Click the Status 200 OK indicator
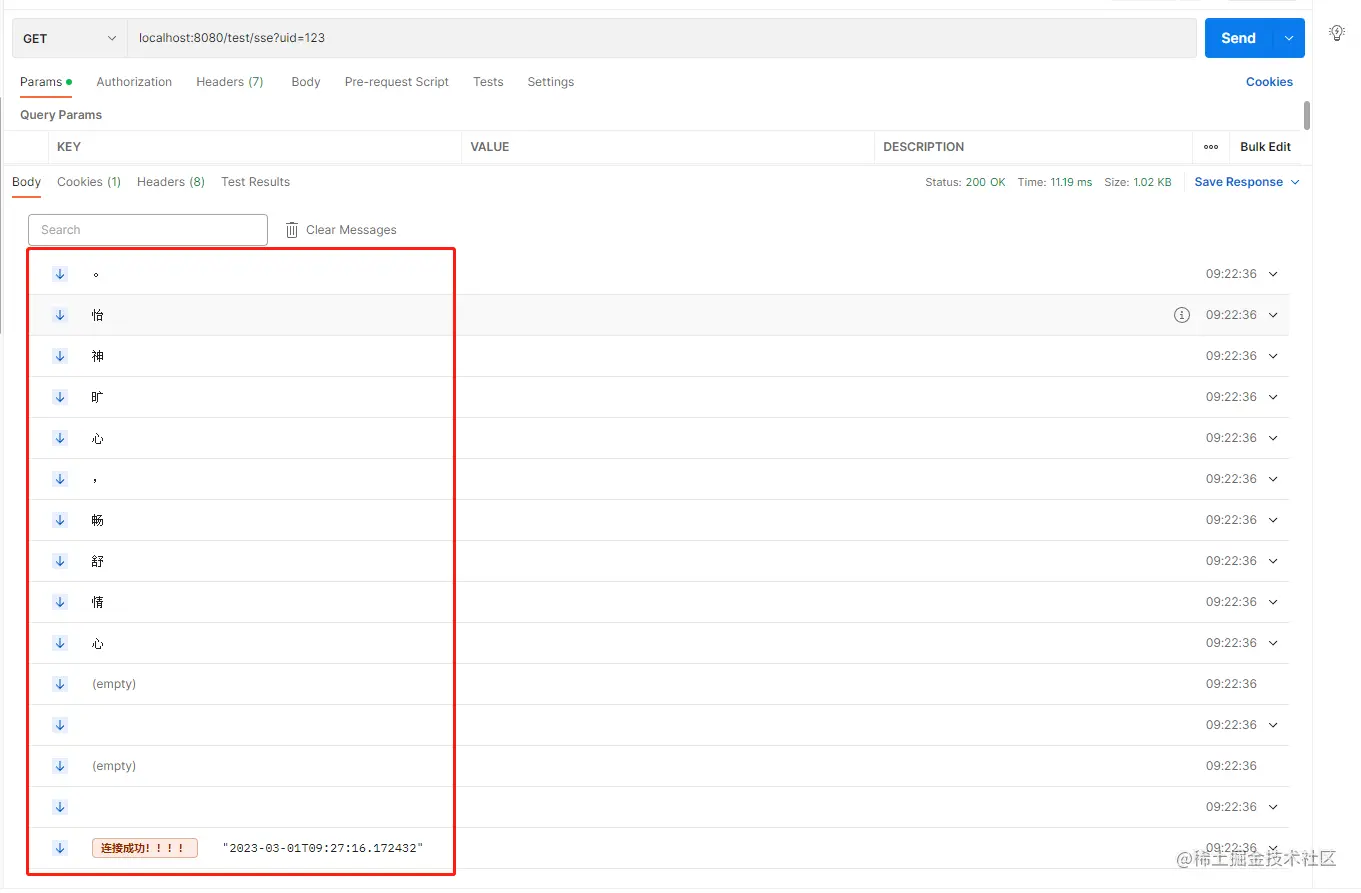Viewport: 1361px width, 893px height. tap(965, 183)
